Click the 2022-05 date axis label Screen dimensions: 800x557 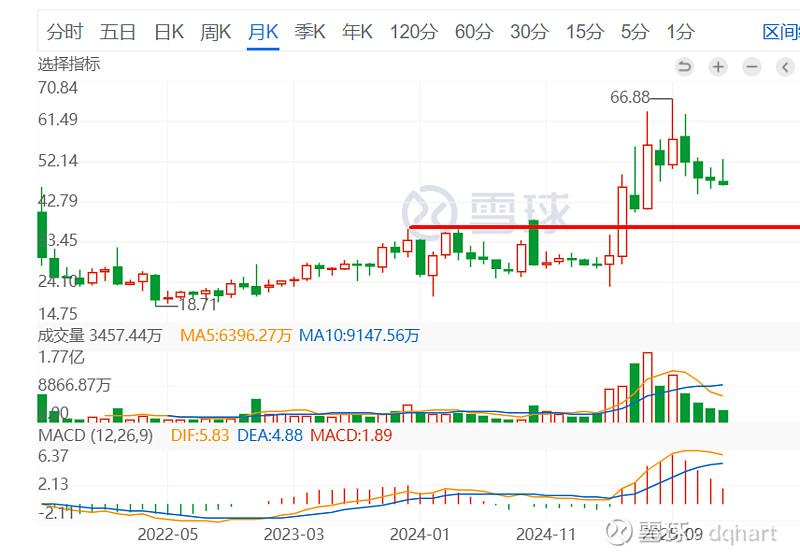[x=167, y=535]
